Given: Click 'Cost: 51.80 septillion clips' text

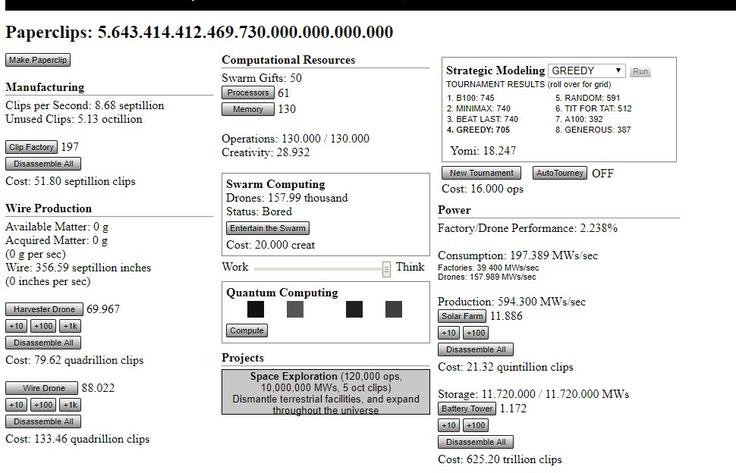Looking at the screenshot, I should coord(70,181).
